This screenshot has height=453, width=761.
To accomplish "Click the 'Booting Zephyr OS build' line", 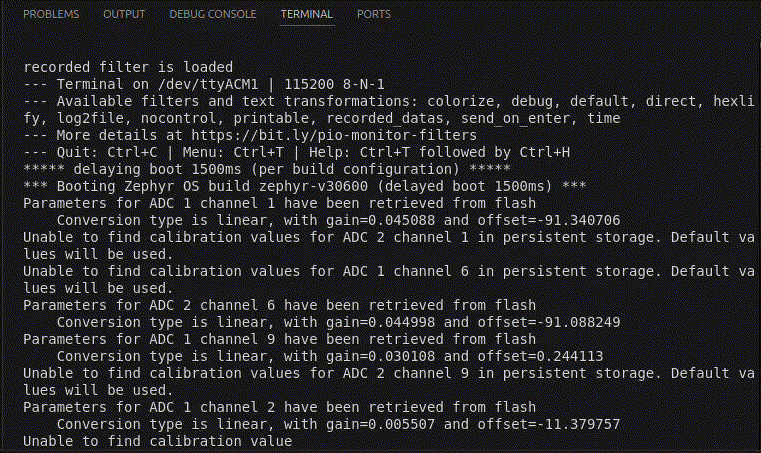I will point(305,186).
